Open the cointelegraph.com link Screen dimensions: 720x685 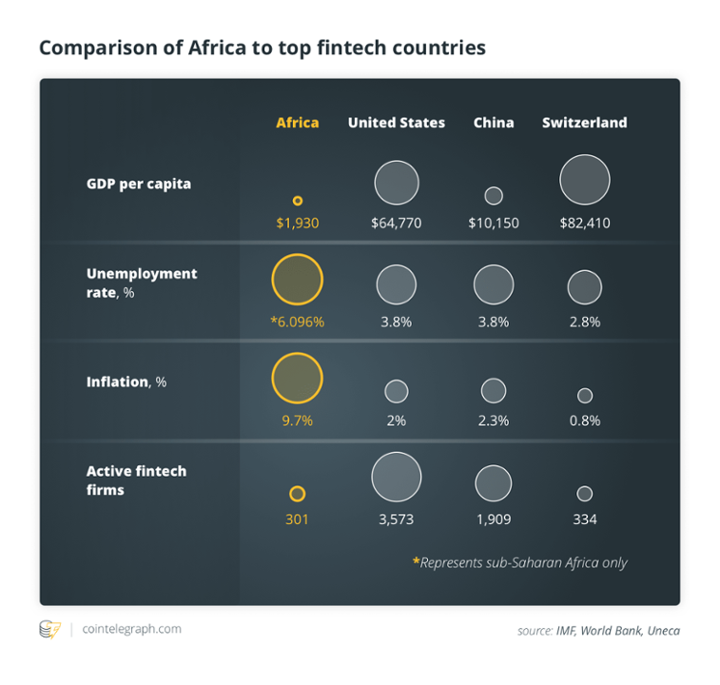[x=131, y=629]
